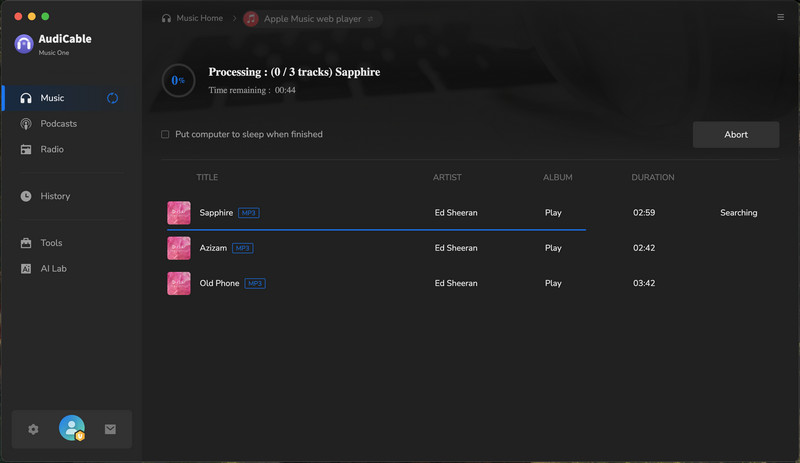Image resolution: width=800 pixels, height=463 pixels.
Task: Click album Play in the Sapphire row
Action: [553, 213]
